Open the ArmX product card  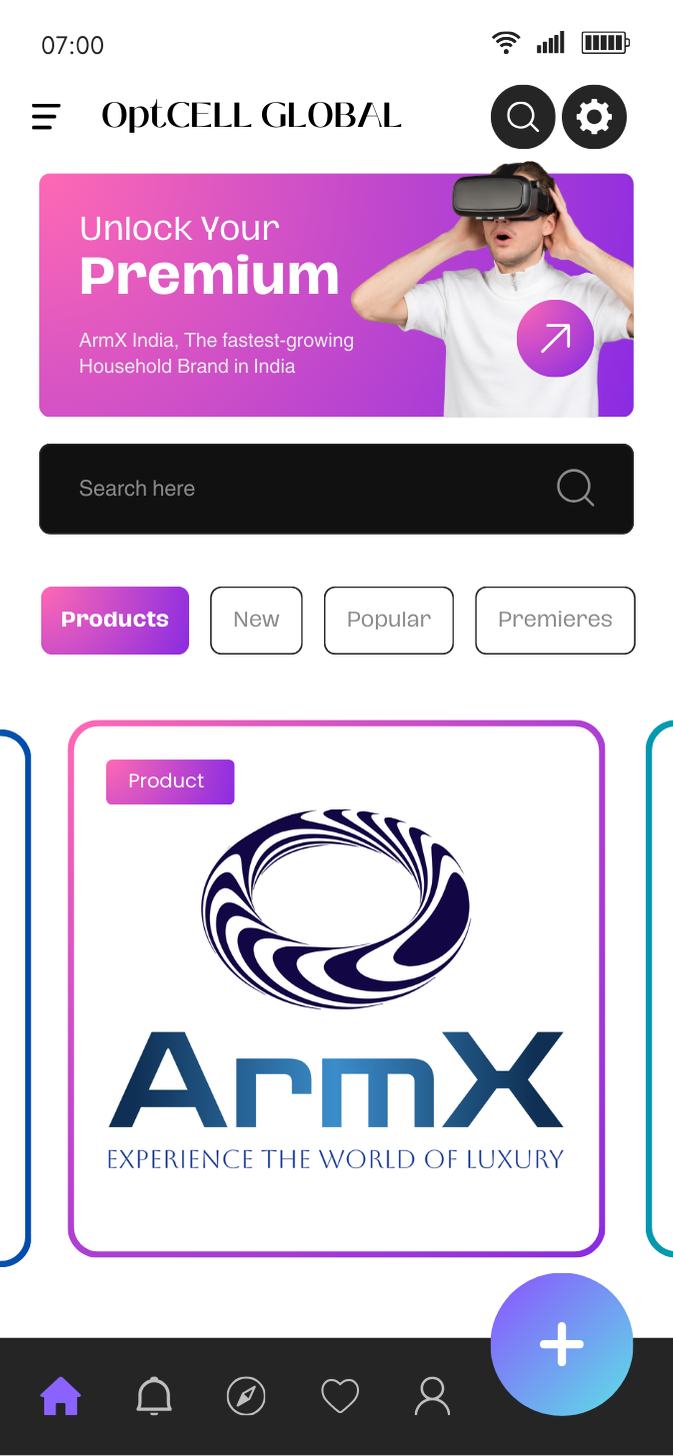click(x=336, y=988)
